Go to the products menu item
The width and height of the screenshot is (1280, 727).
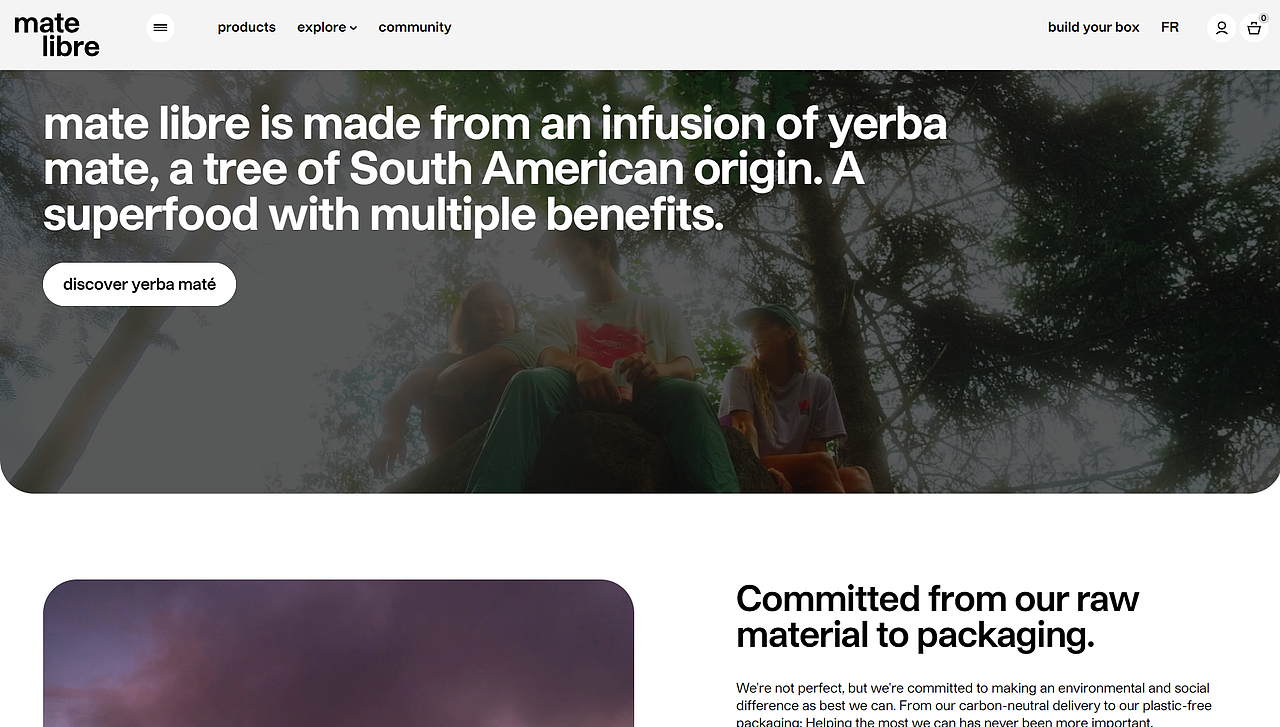246,28
